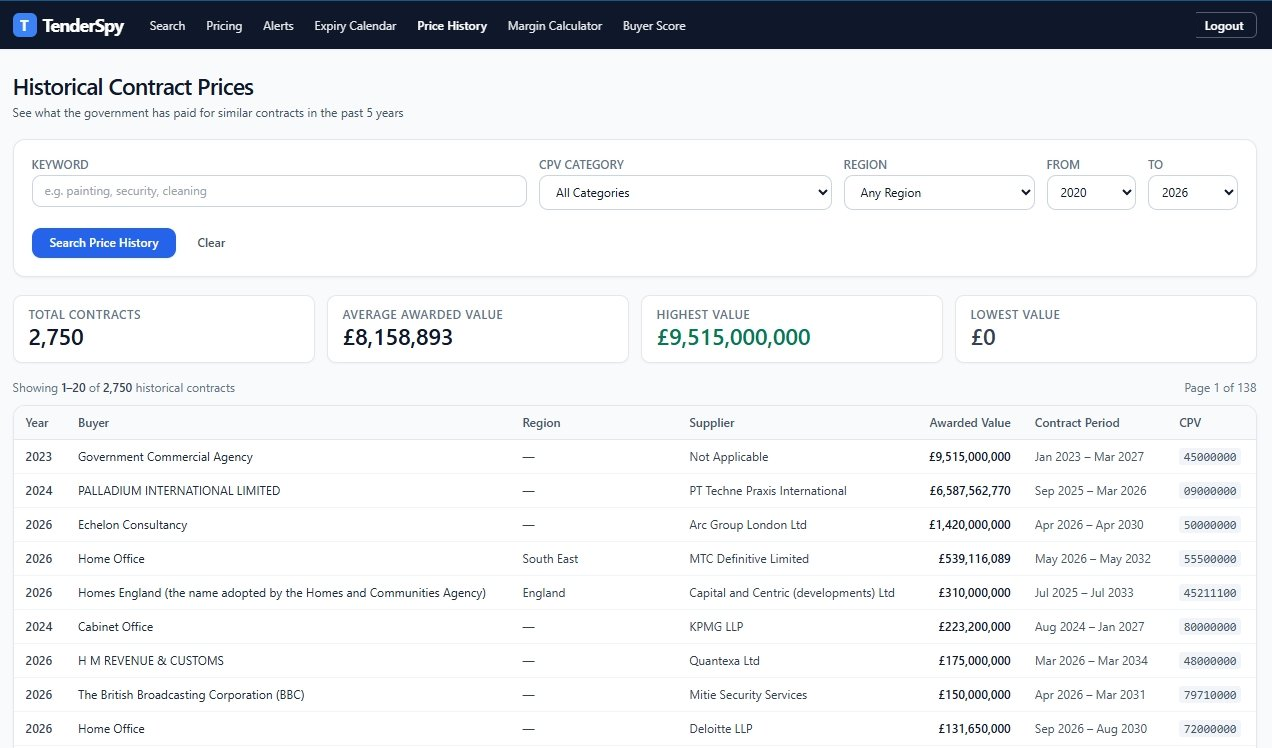The image size is (1272, 748).
Task: Click supplier MTC Definitive Limited
Action: point(749,559)
